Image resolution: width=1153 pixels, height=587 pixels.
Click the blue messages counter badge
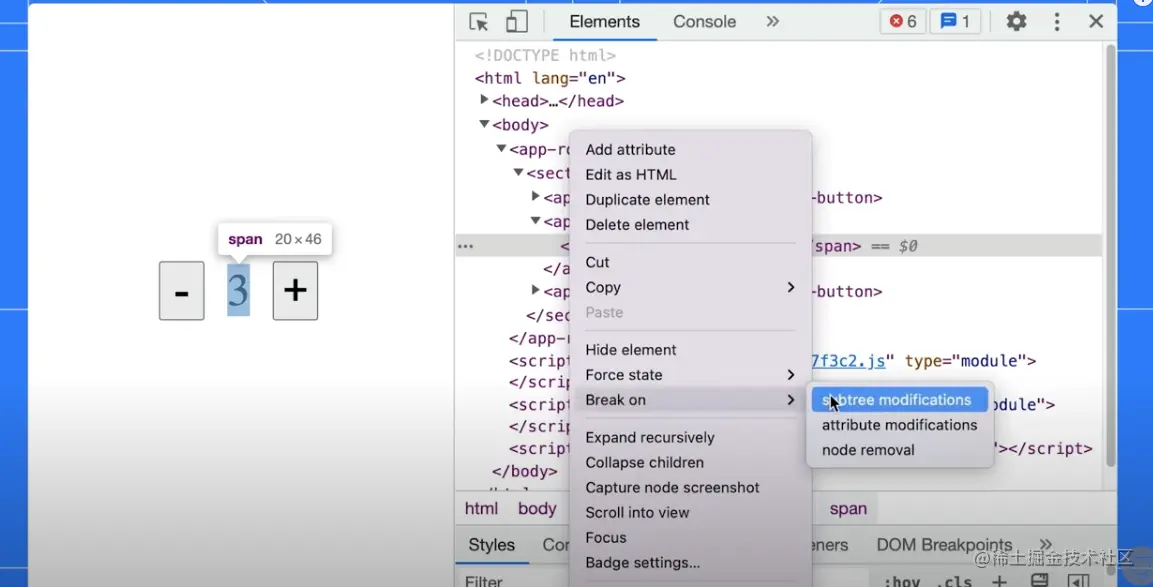(955, 21)
